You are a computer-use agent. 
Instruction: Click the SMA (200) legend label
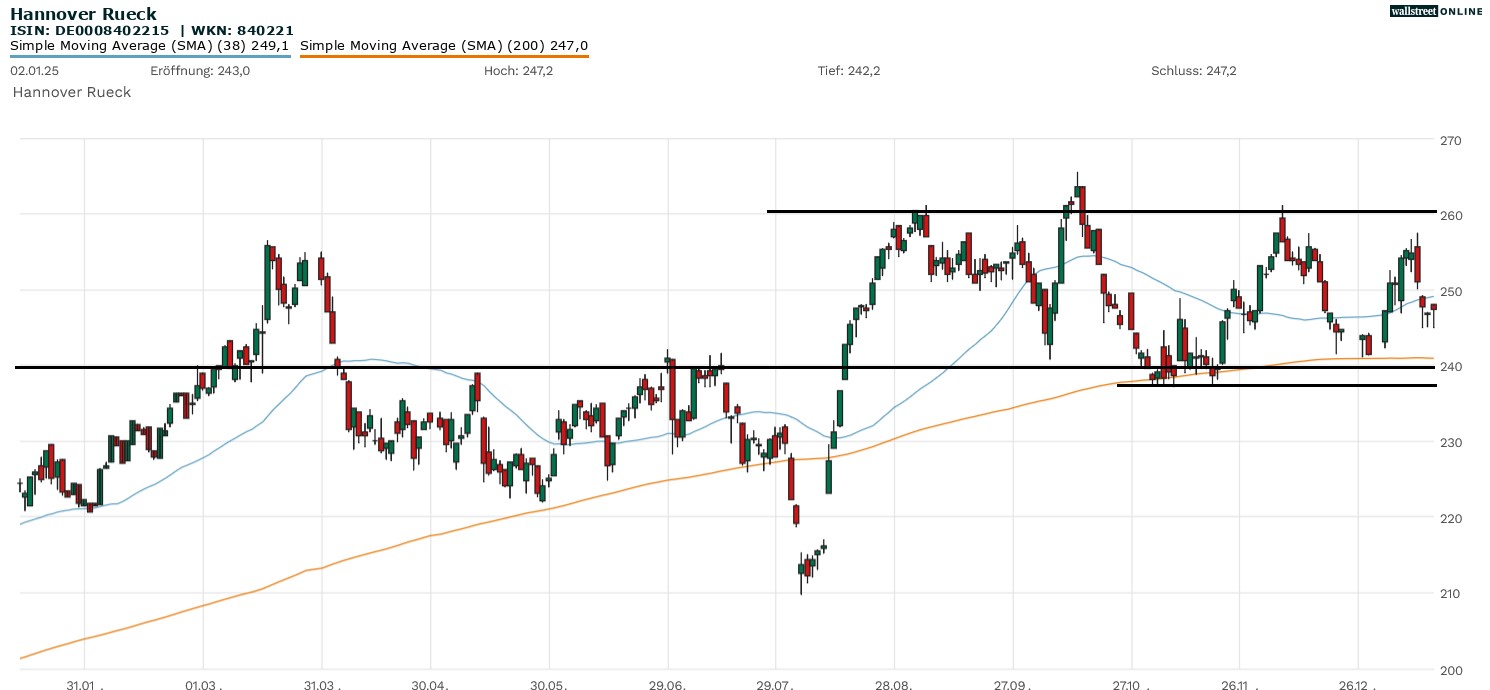(x=444, y=46)
